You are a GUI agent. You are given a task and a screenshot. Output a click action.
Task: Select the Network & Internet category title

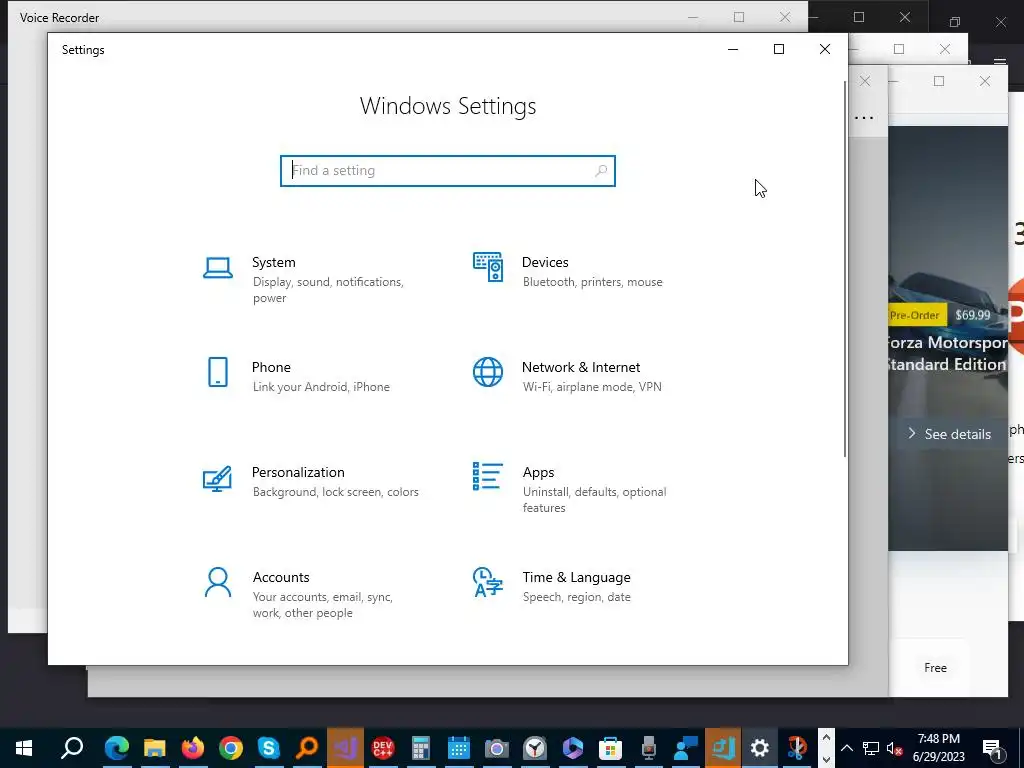coord(581,367)
